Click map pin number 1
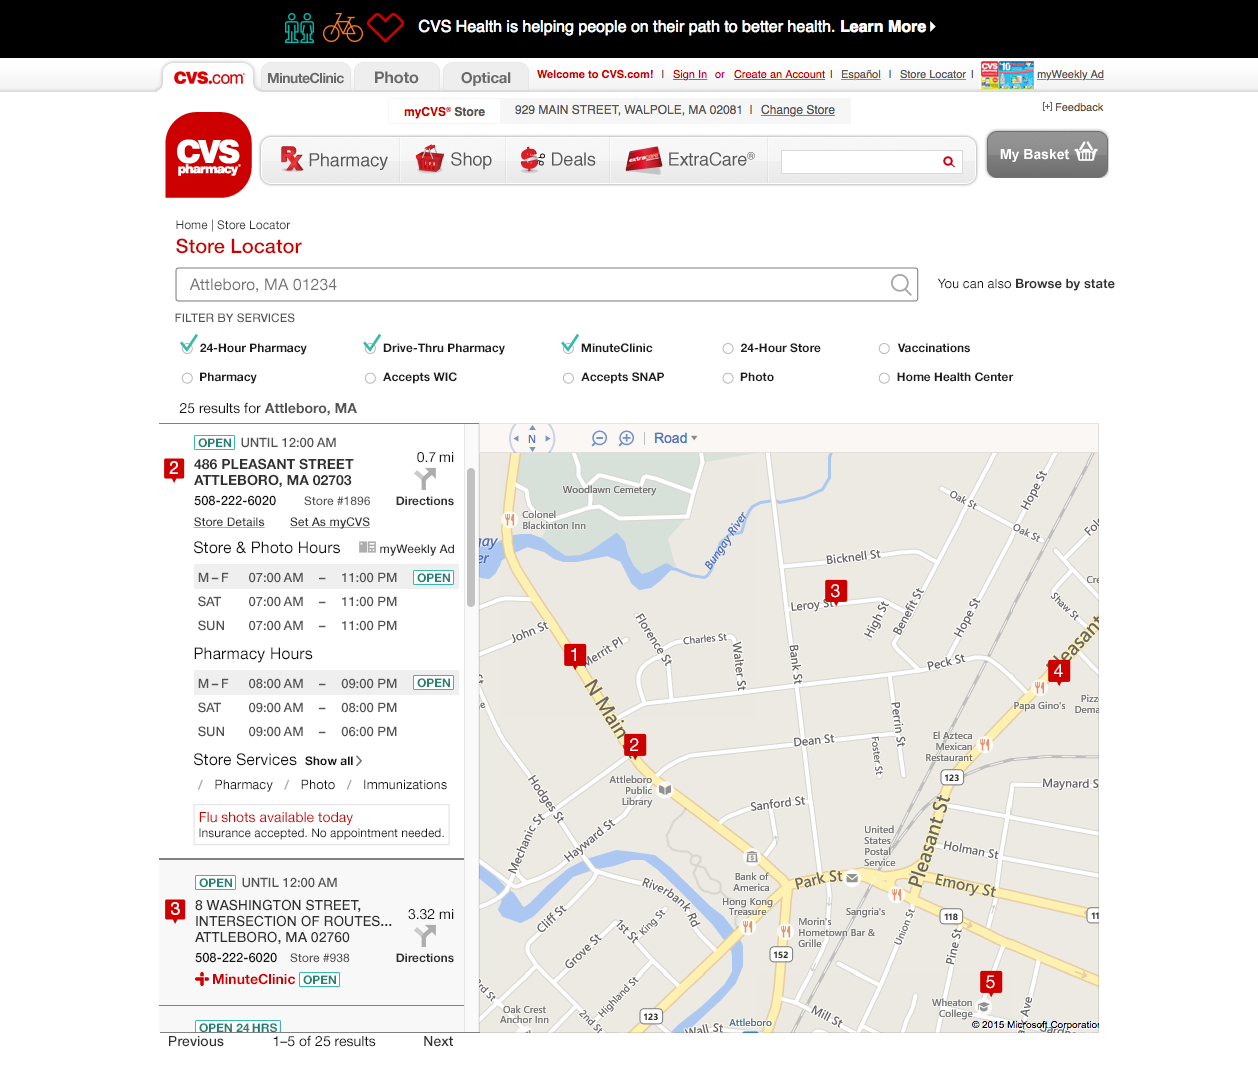The image size is (1258, 1074). point(574,656)
